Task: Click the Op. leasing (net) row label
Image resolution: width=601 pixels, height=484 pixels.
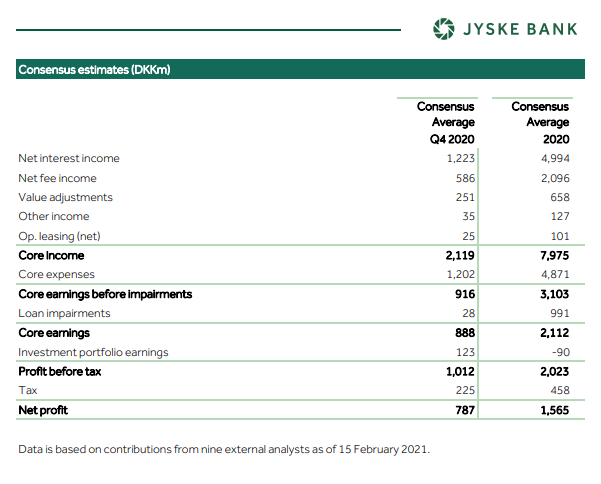Action: coord(60,236)
